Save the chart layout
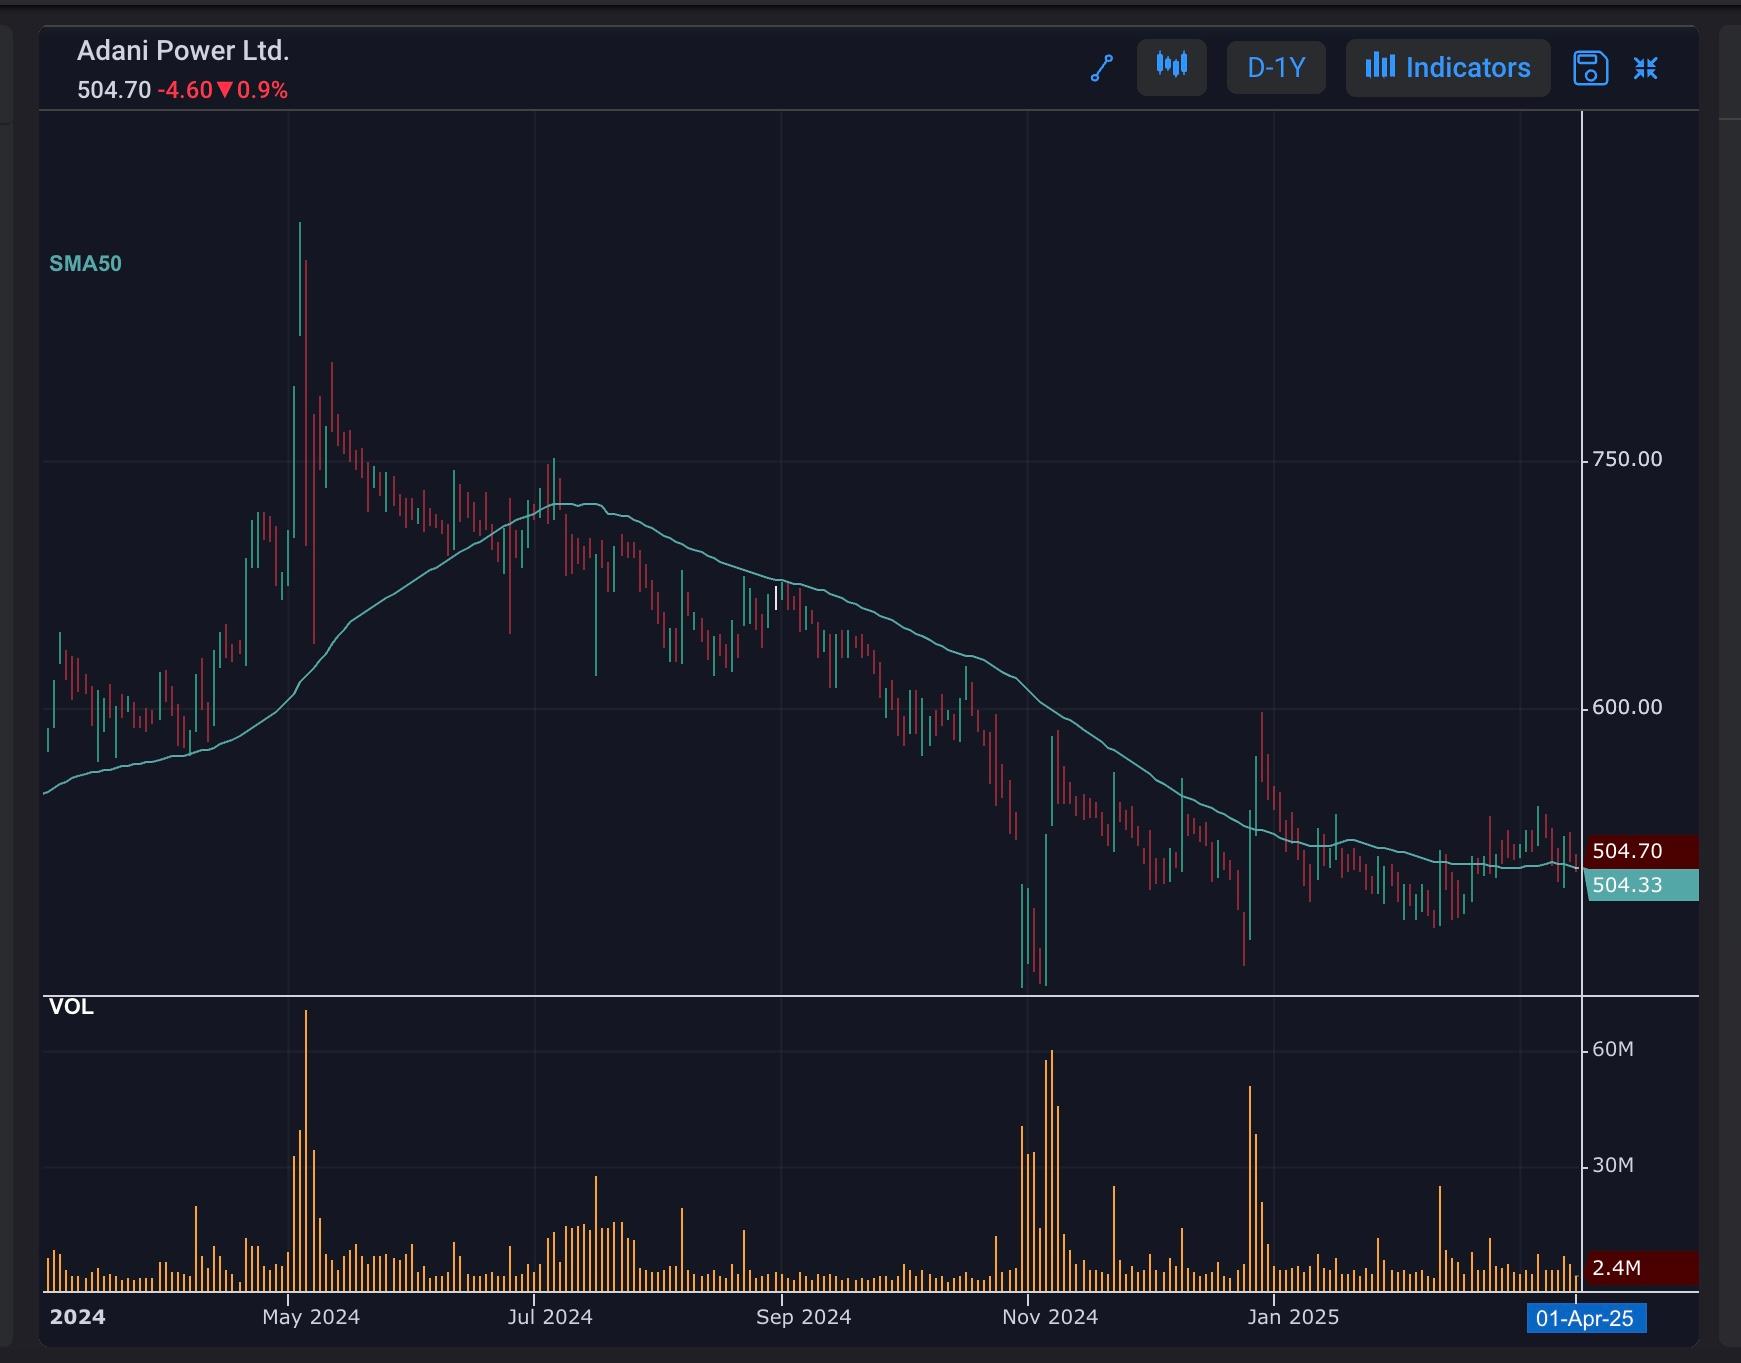 point(1590,68)
